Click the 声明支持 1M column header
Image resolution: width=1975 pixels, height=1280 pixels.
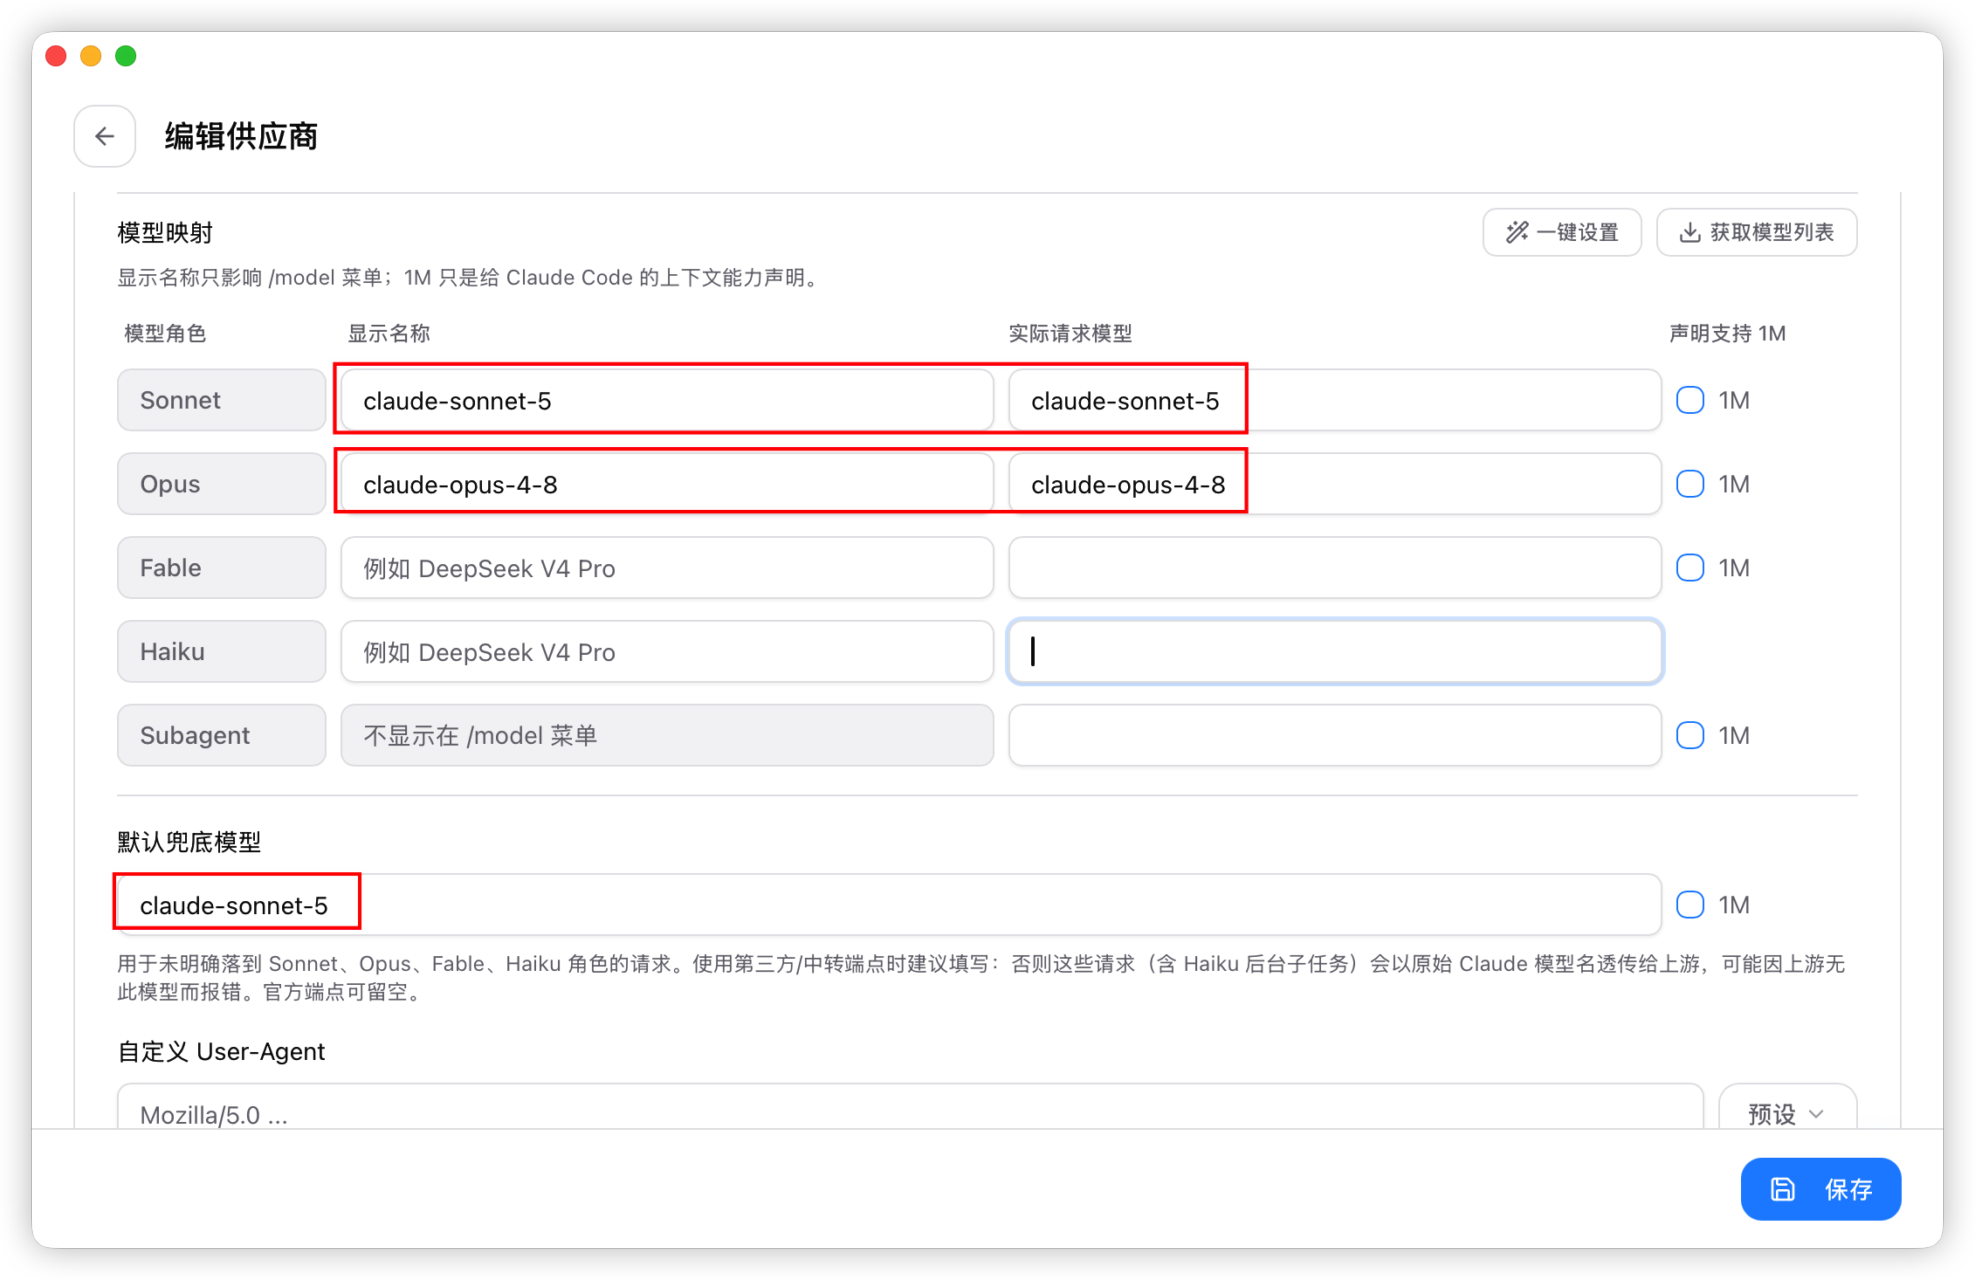tap(1727, 333)
